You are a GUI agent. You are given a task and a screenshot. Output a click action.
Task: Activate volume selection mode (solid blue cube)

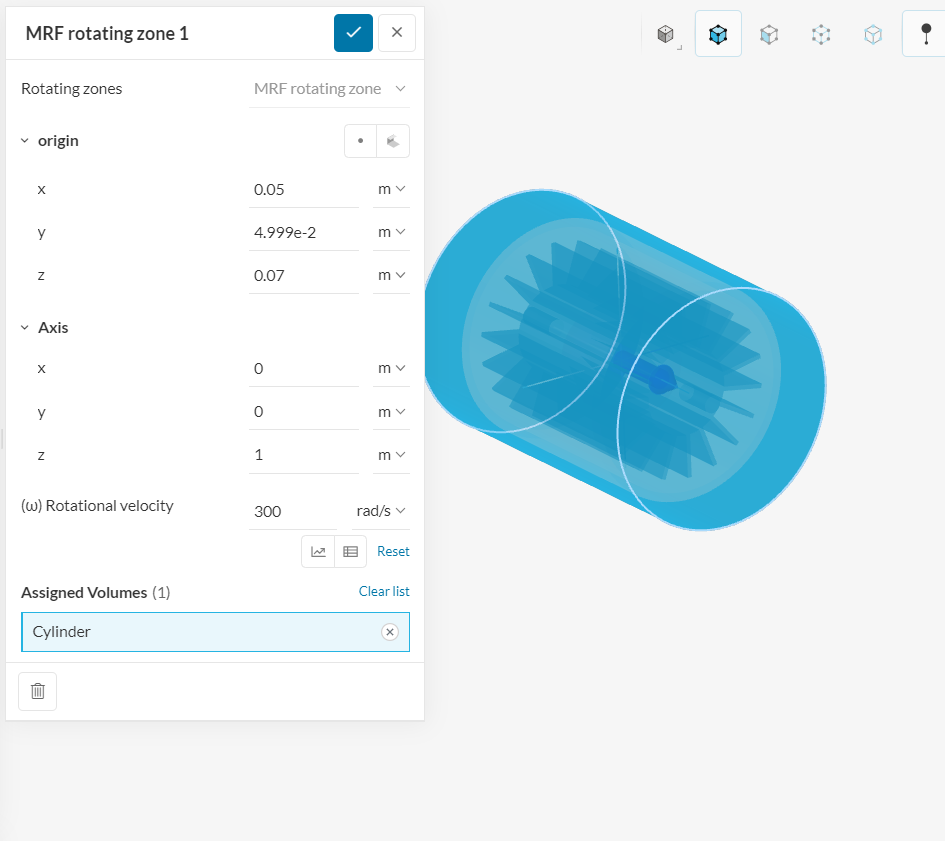pyautogui.click(x=718, y=34)
